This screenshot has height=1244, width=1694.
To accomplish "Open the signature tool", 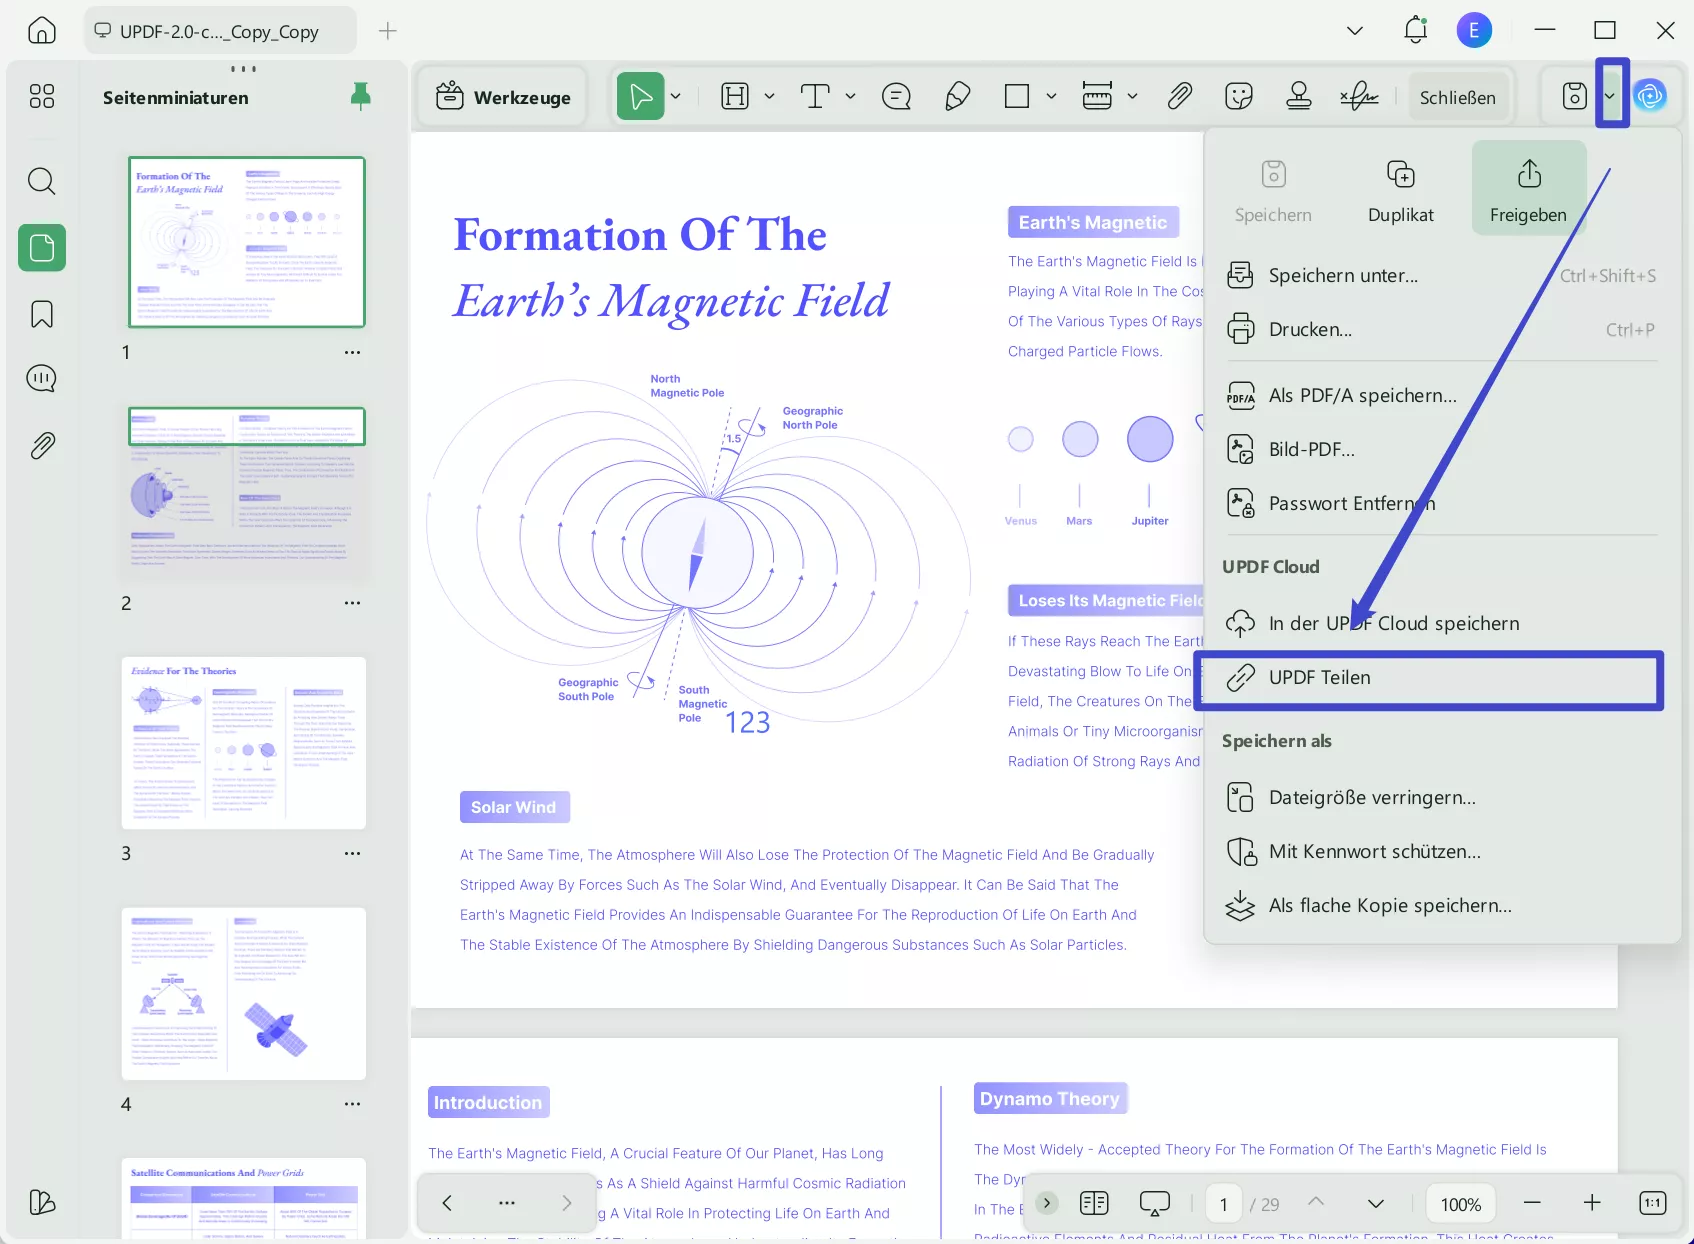I will click(1358, 96).
